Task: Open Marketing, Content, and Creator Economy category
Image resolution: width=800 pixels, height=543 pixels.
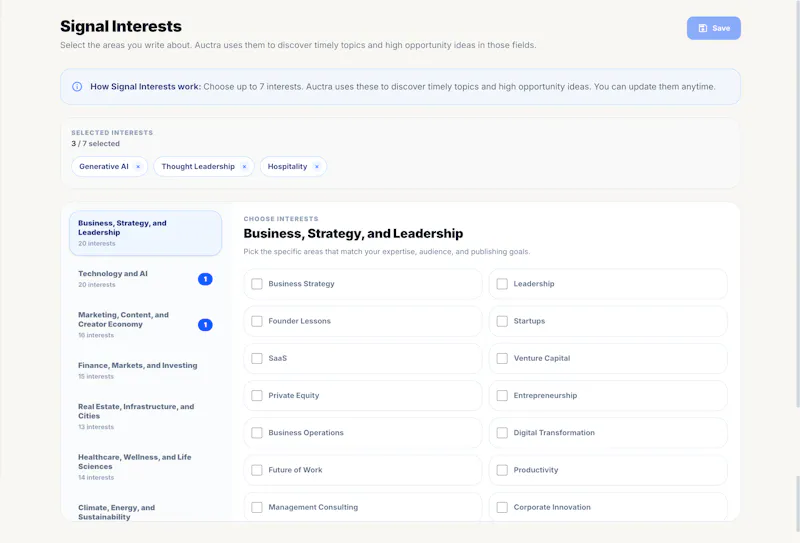Action: pos(145,325)
